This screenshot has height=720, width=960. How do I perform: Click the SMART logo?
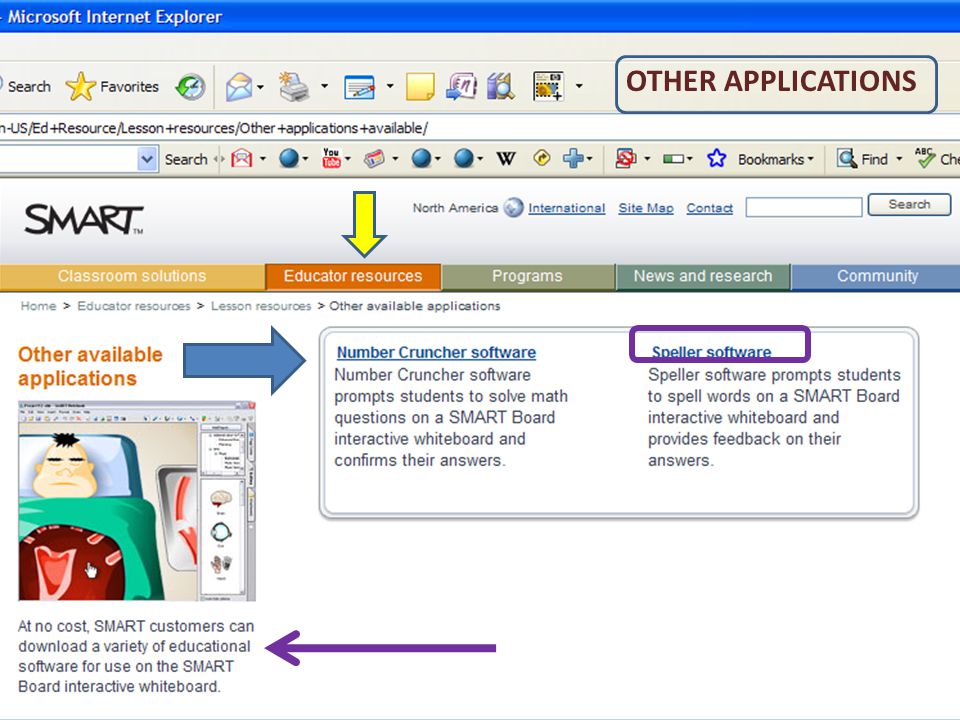click(84, 220)
